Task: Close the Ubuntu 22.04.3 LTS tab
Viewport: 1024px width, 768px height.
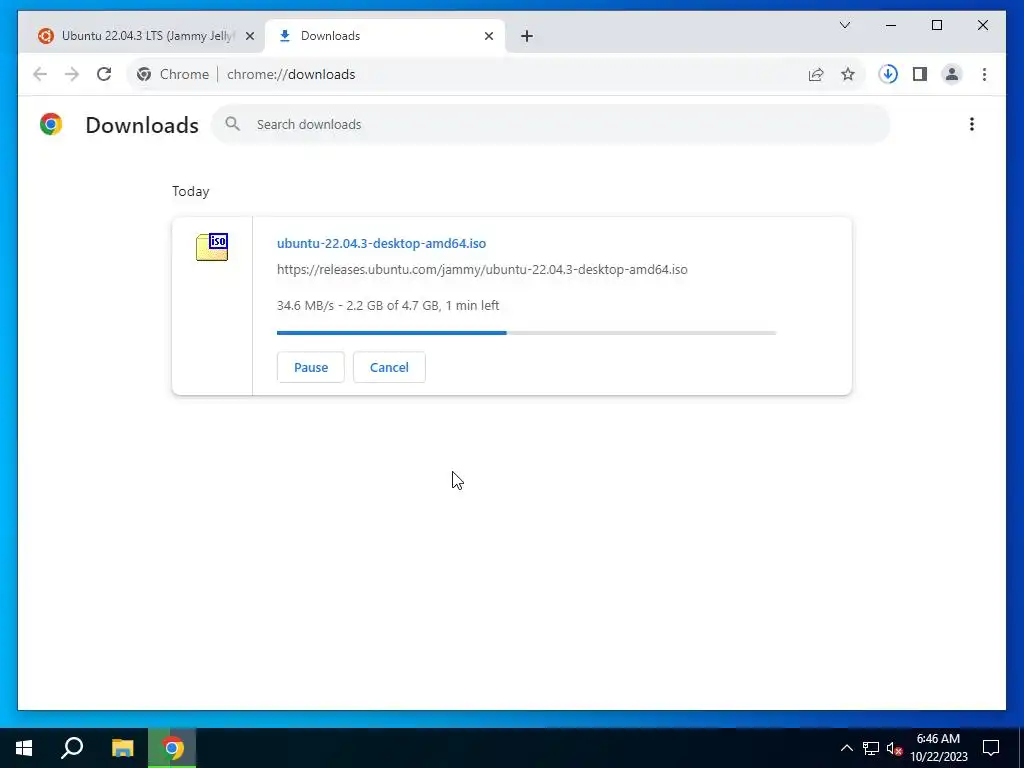Action: [249, 36]
